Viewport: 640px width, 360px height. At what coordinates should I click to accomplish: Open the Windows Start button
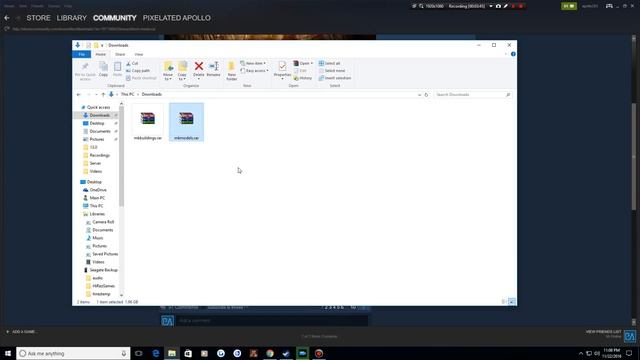[x=8, y=353]
